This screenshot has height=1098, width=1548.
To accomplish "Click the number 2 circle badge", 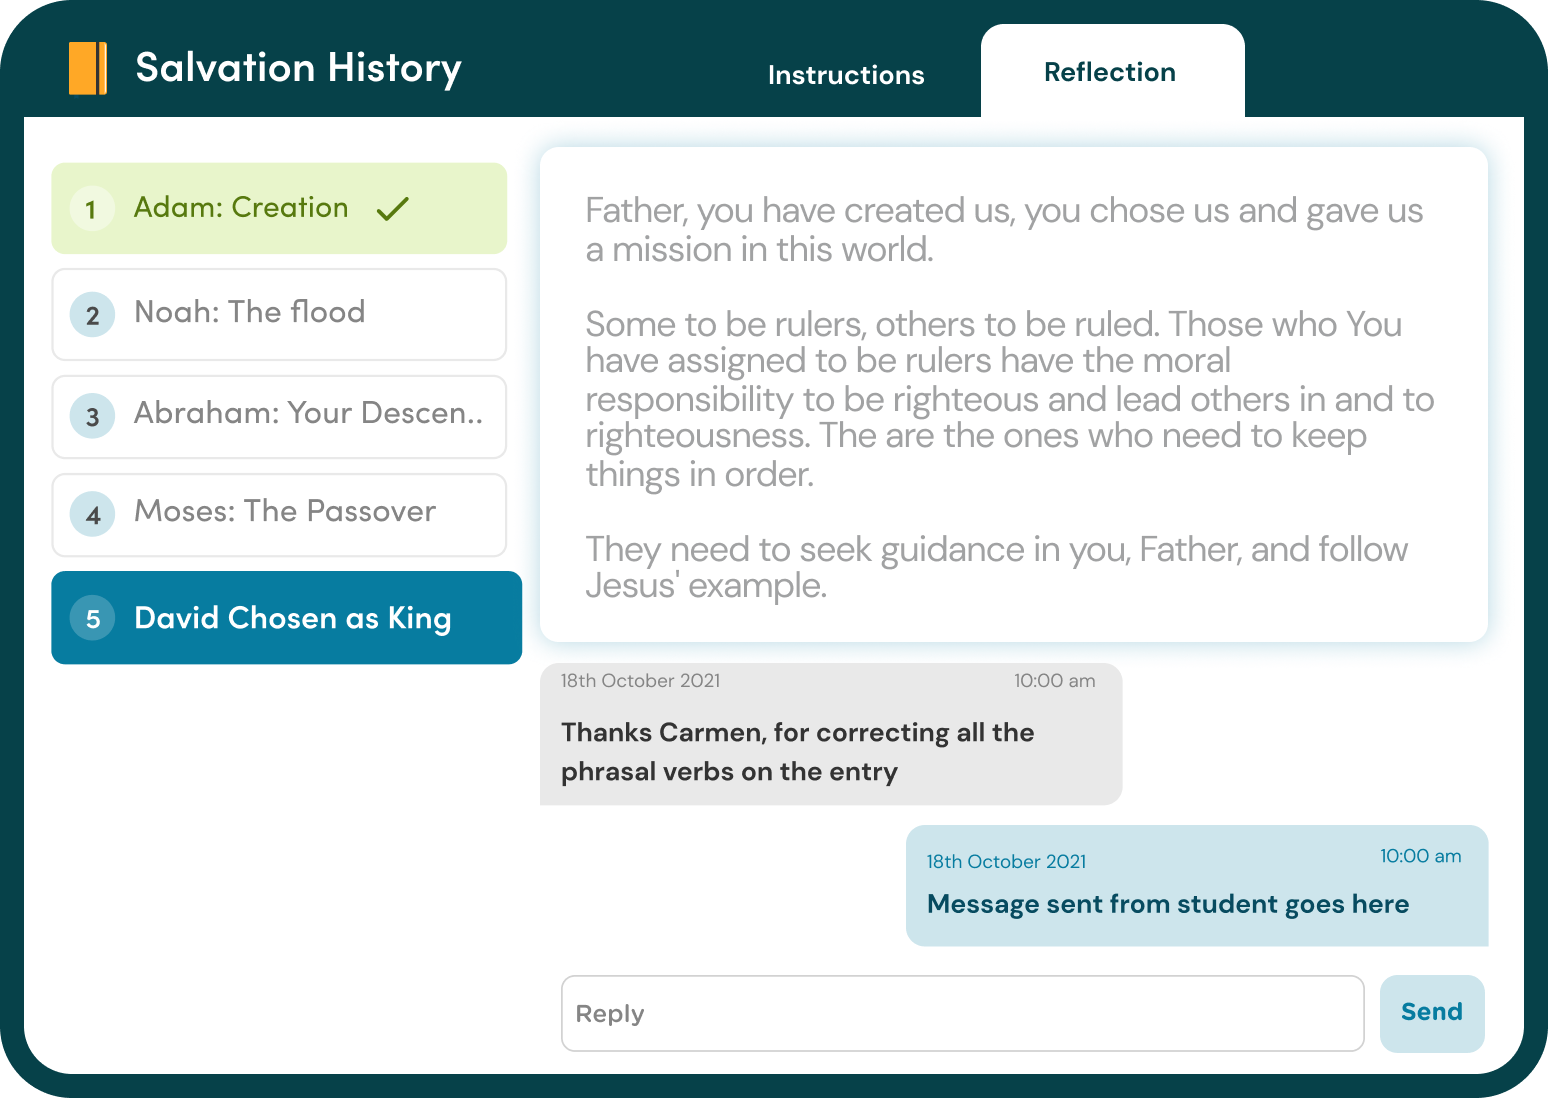I will tap(92, 315).
